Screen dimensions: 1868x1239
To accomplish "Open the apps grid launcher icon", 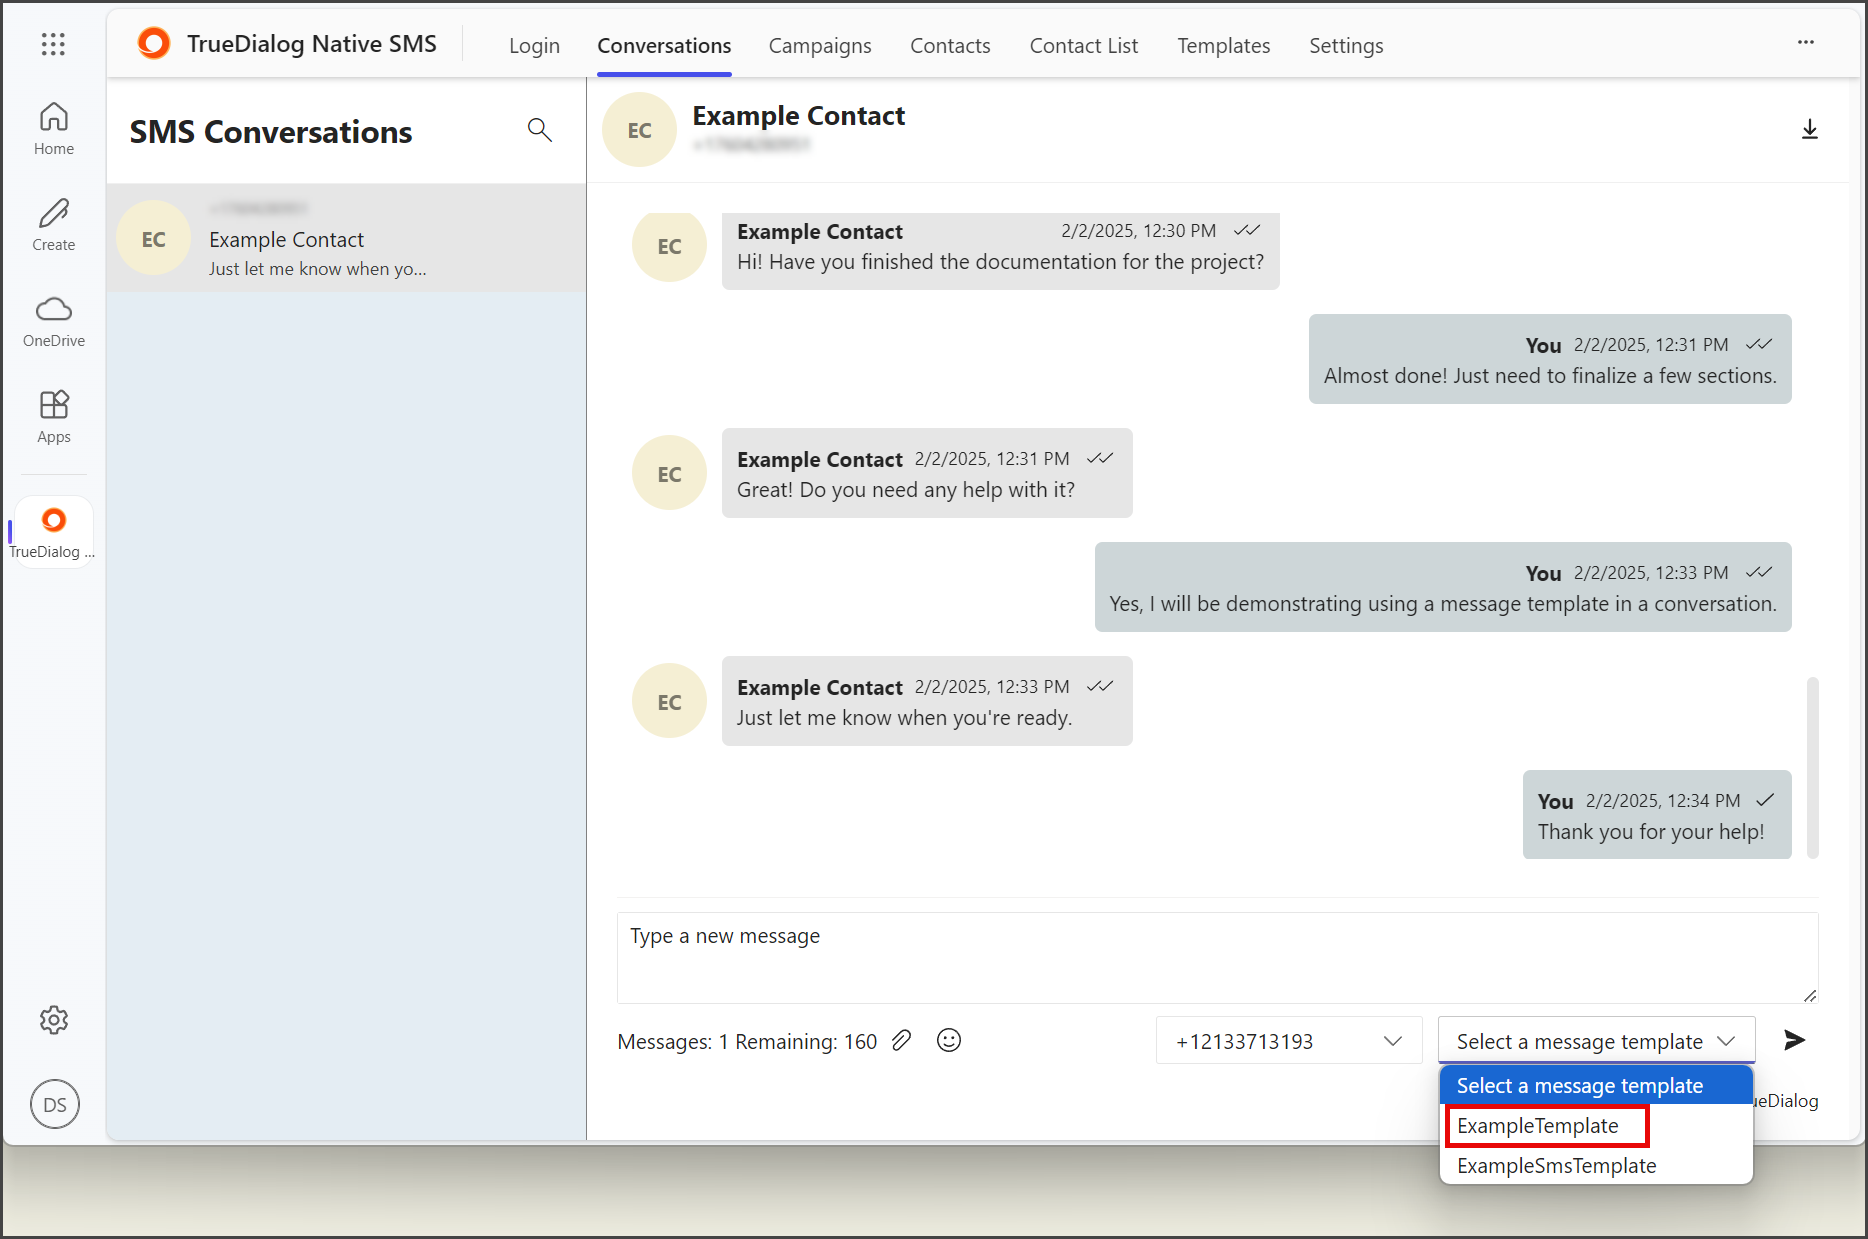I will (53, 44).
